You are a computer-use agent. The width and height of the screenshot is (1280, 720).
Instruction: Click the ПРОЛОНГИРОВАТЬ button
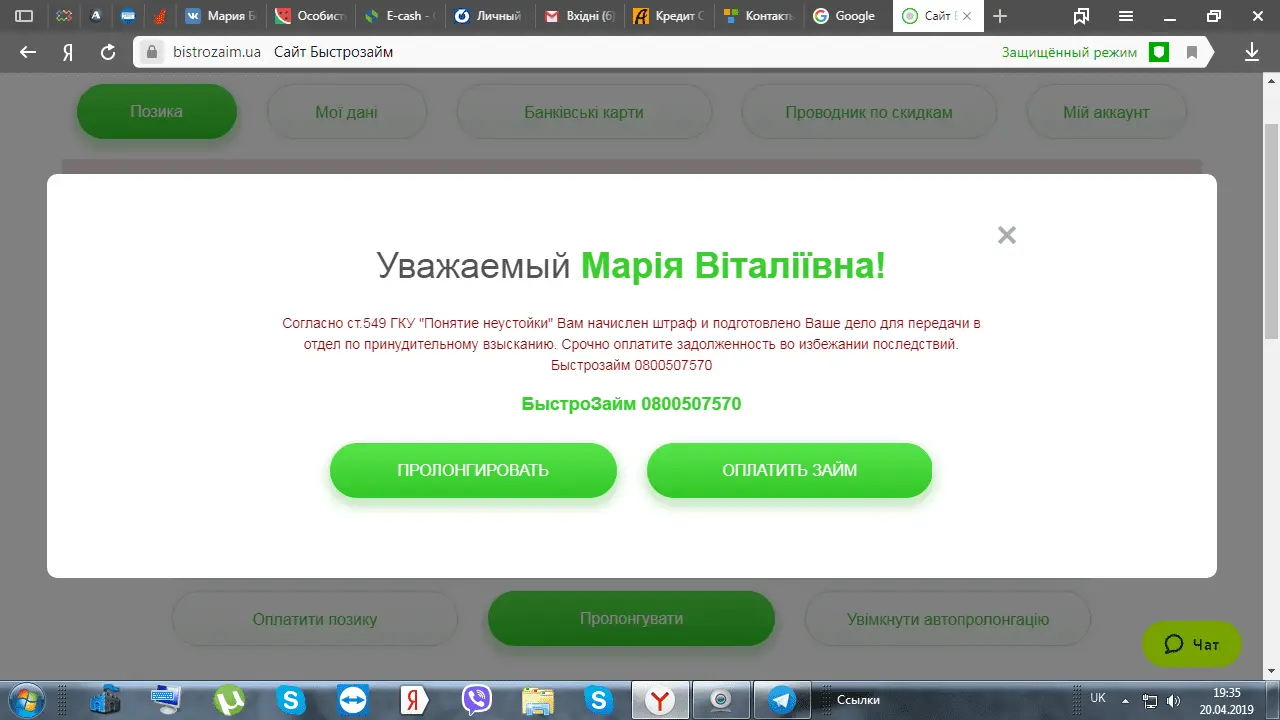pyautogui.click(x=473, y=470)
